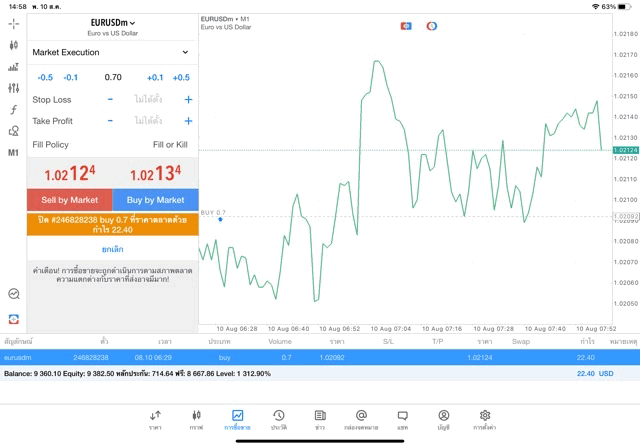The height and width of the screenshot is (447, 640).
Task: Edit the 0.70 volume field
Action: pyautogui.click(x=113, y=77)
